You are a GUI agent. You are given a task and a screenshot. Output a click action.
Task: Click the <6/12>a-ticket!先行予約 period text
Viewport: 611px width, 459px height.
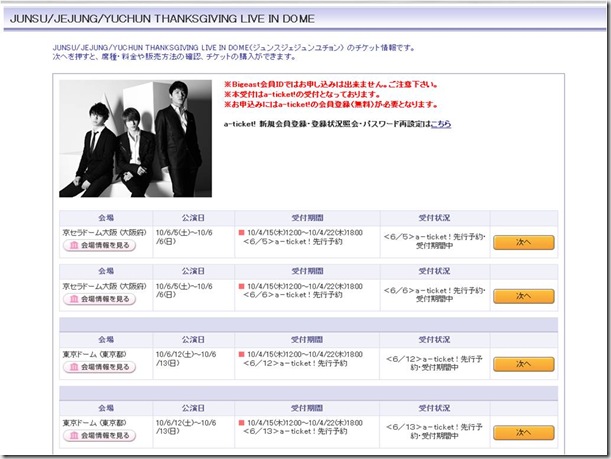click(x=295, y=363)
